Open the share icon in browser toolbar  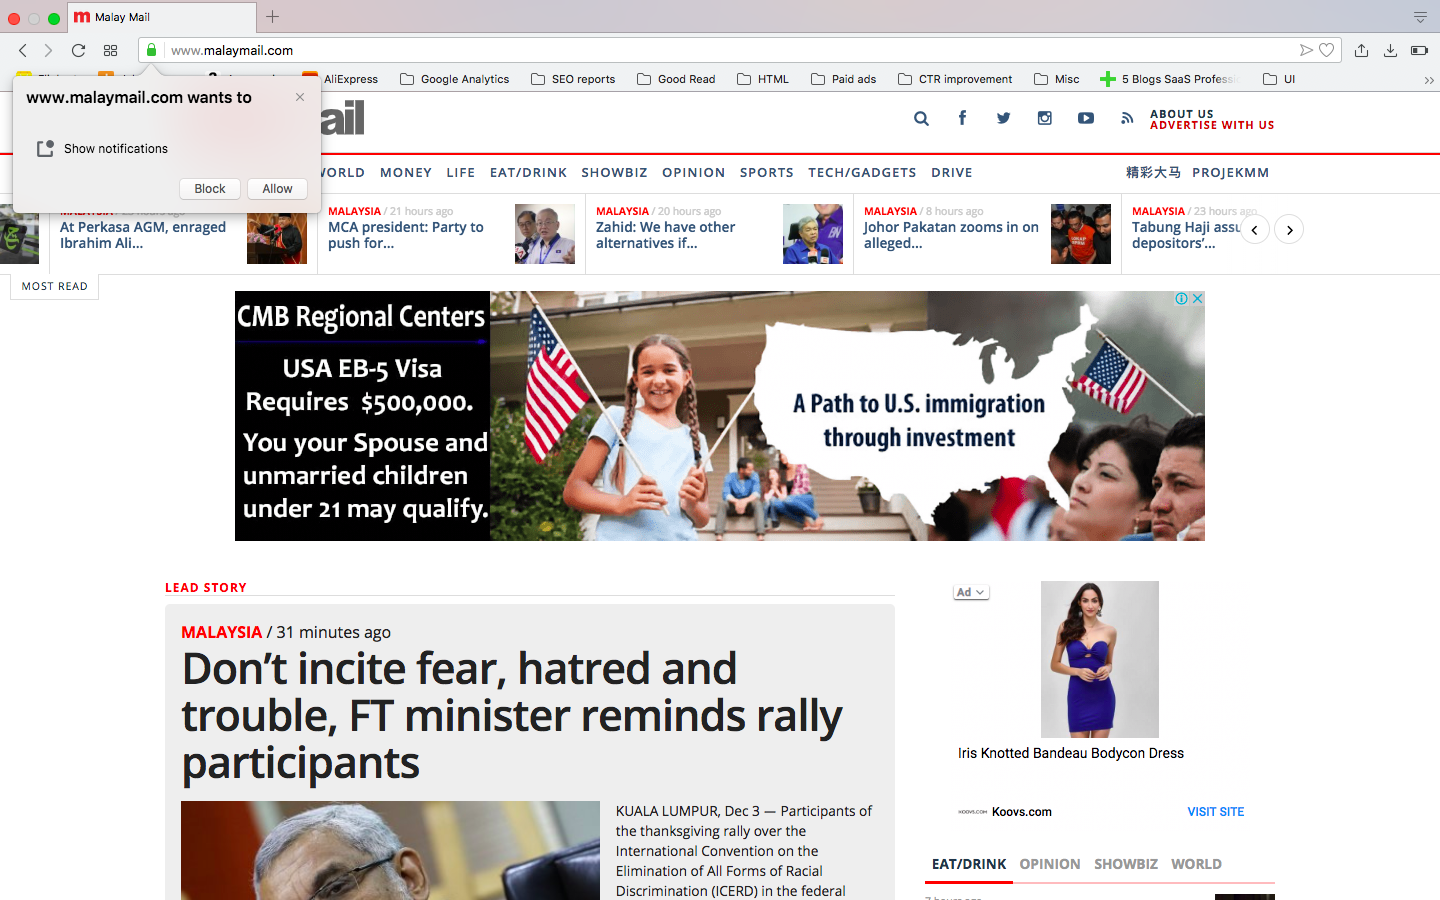pyautogui.click(x=1361, y=50)
